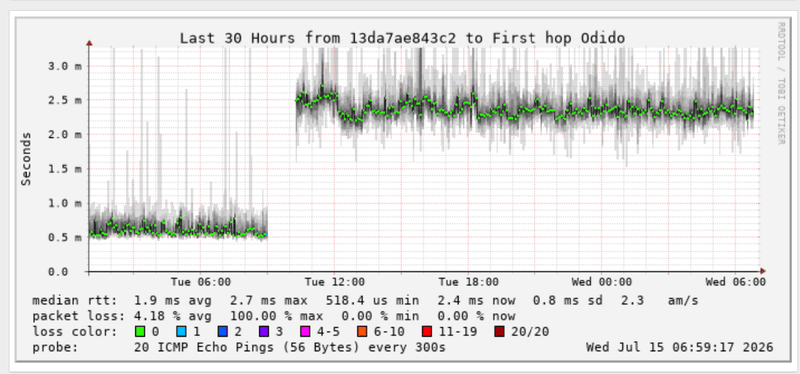Screen dimensions: 800x374
Task: Click the light blue 1 loss swatch
Action: [181, 332]
